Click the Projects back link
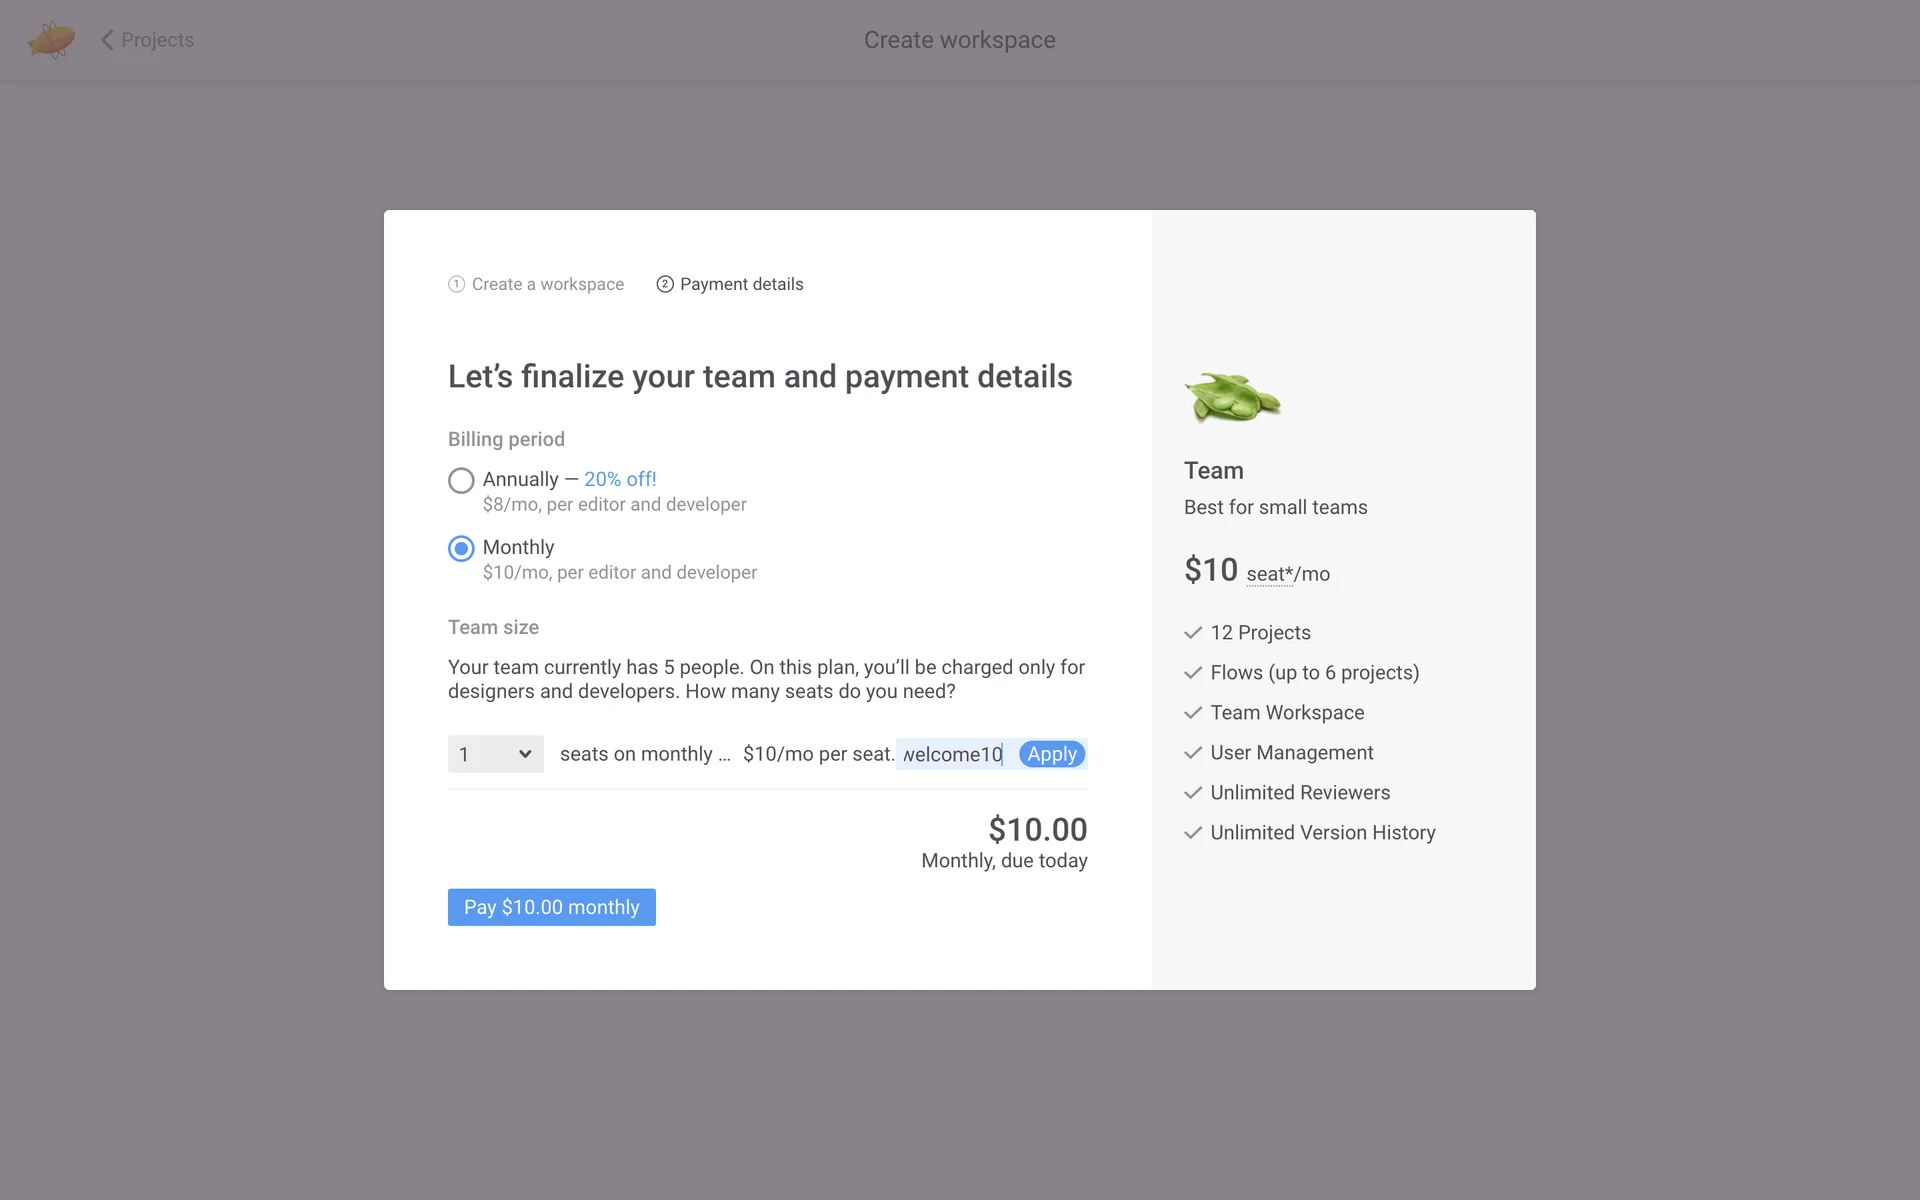Screen dimensions: 1920x1200 click(x=157, y=40)
